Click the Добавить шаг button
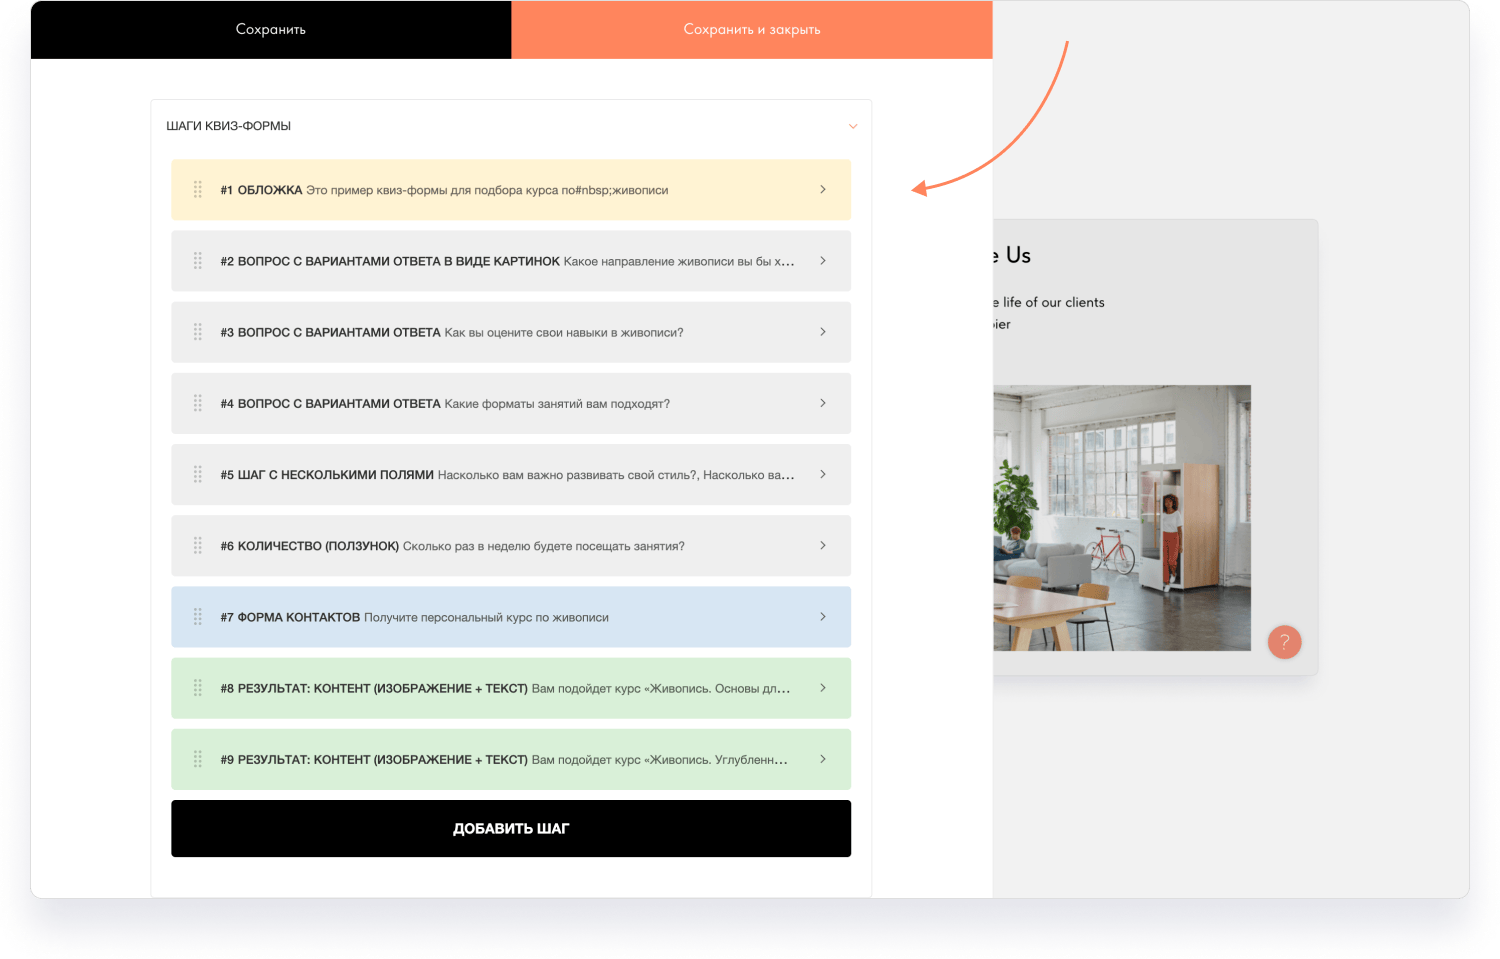This screenshot has width=1500, height=959. tap(511, 828)
